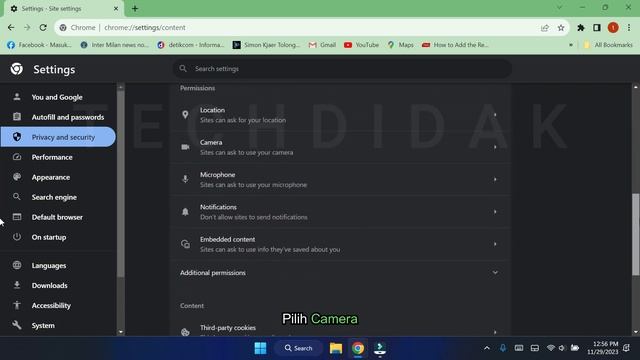Click the browser forward arrow
The height and width of the screenshot is (360, 640).
point(27,28)
